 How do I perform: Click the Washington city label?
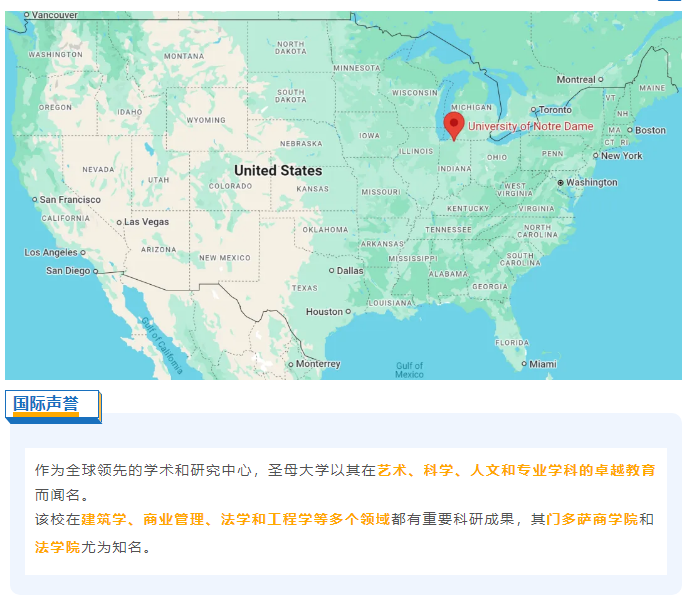pos(592,182)
